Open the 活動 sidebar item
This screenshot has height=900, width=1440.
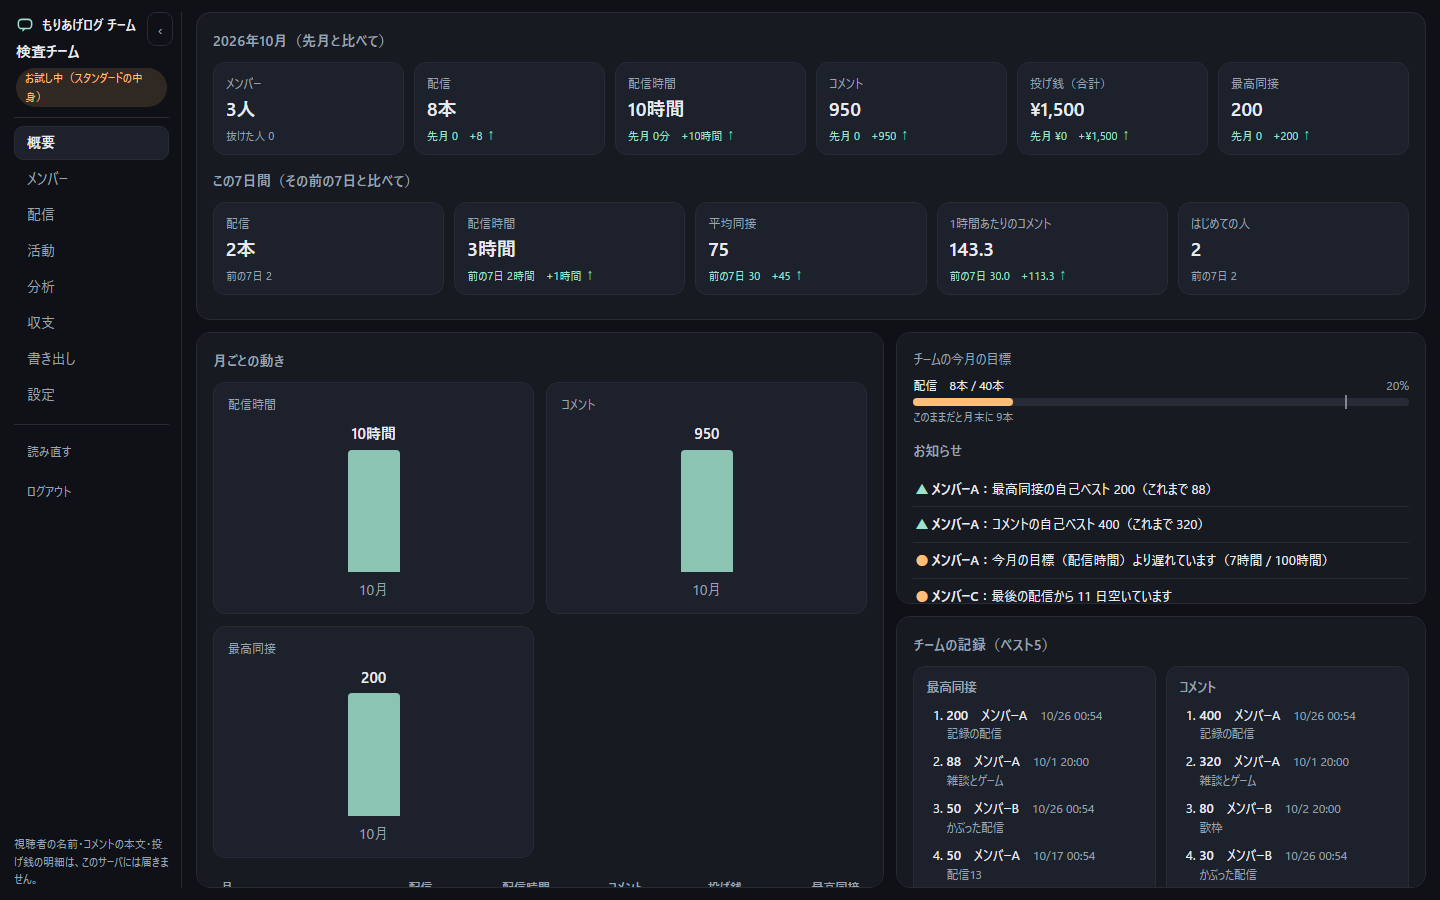(91, 251)
